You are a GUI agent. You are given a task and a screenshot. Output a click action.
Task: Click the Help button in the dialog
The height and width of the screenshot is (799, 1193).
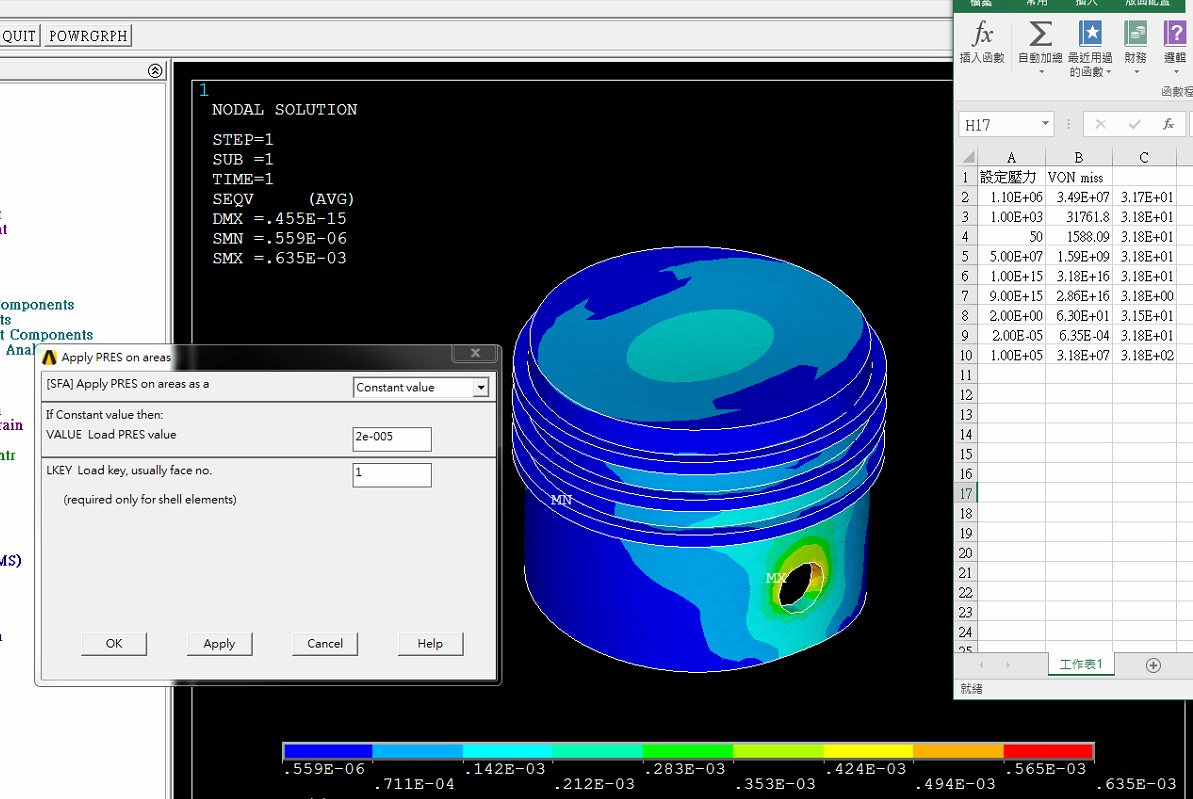[x=430, y=644]
